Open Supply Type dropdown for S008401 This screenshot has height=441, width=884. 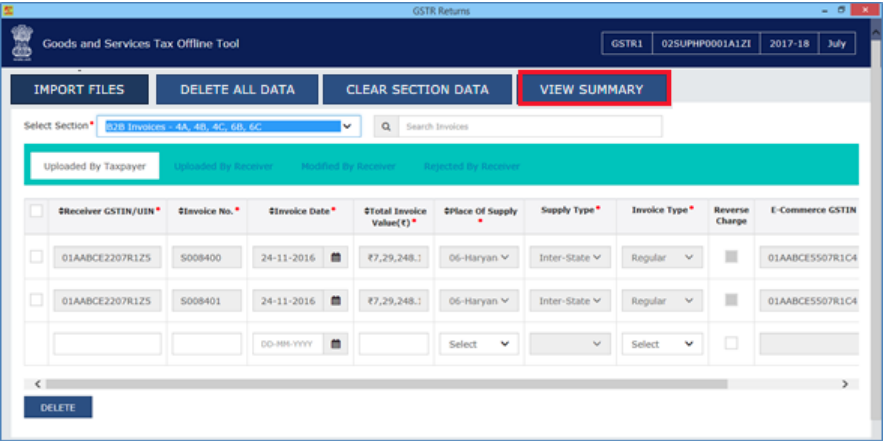pos(570,301)
